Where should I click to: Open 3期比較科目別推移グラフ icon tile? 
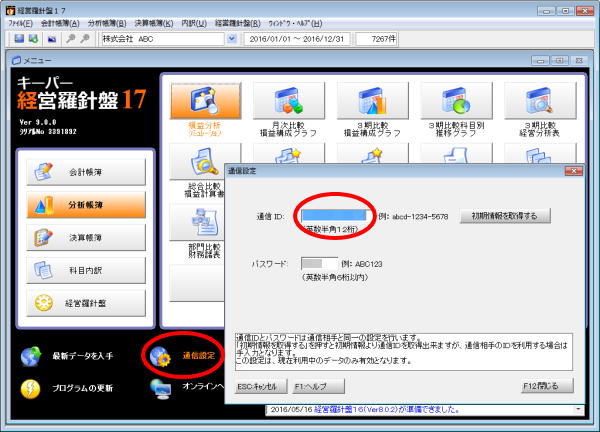click(x=456, y=101)
